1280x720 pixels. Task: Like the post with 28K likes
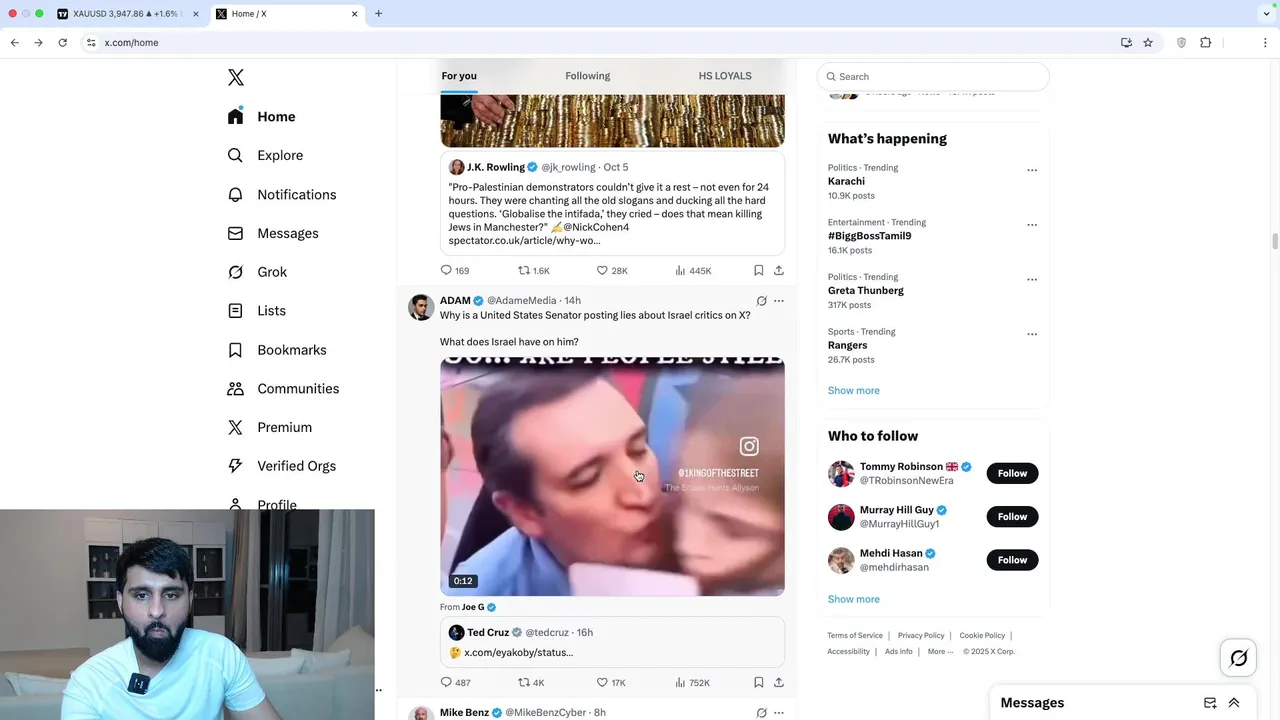click(x=612, y=270)
